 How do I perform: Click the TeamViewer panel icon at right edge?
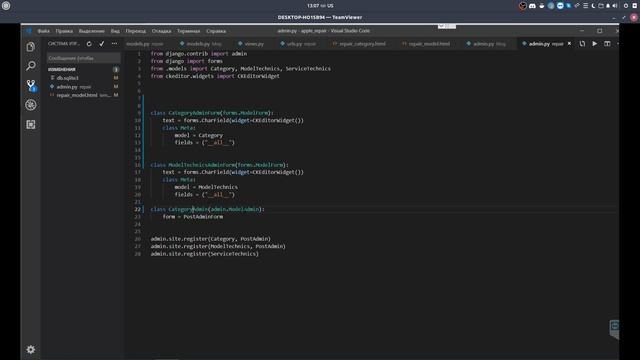point(614,329)
